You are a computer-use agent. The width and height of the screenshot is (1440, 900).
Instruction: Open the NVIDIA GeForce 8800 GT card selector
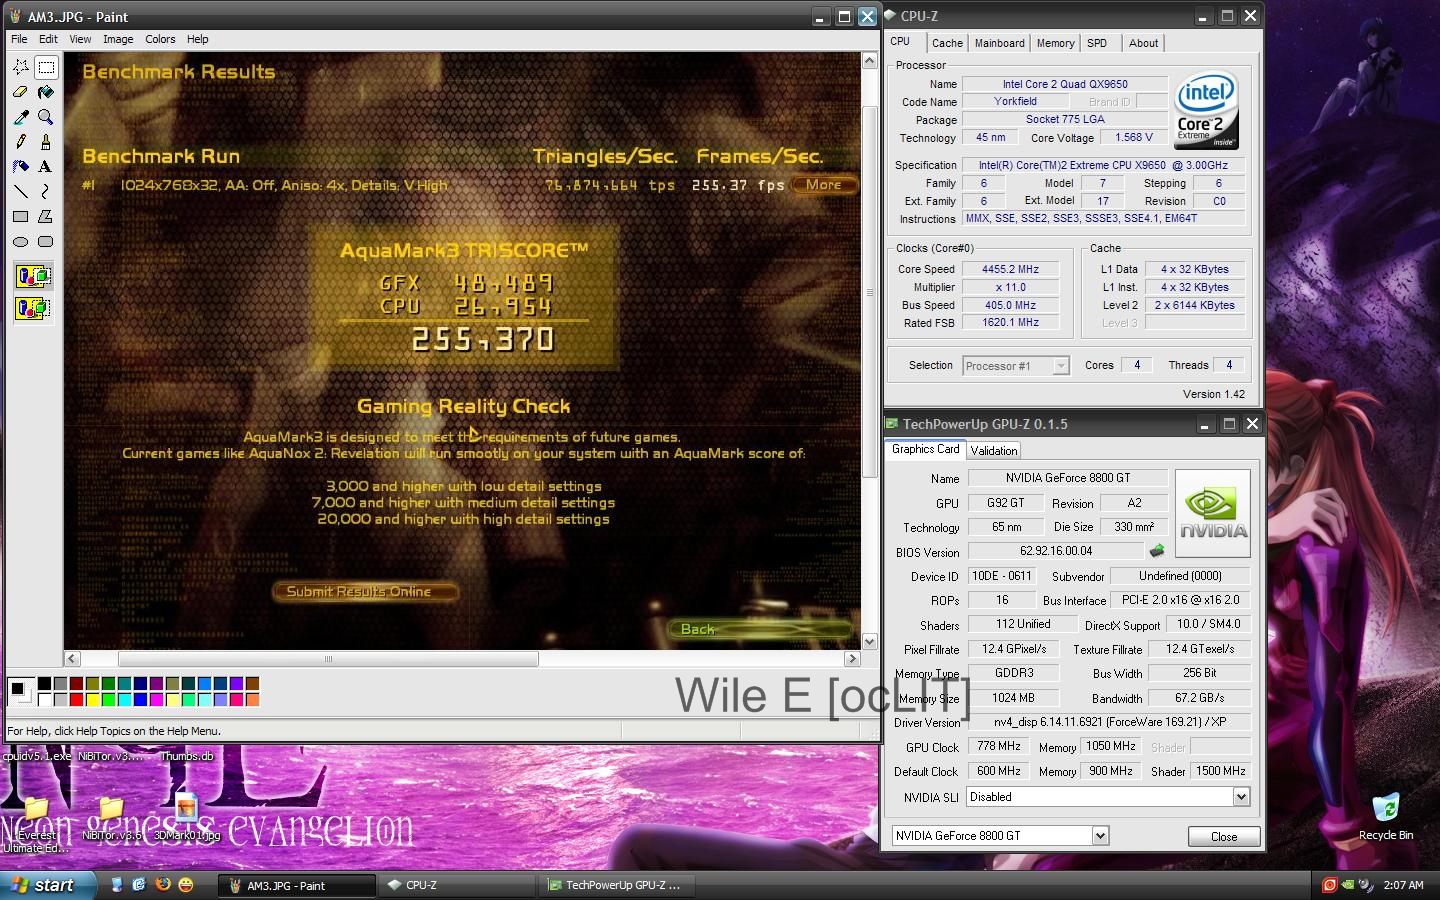click(x=1000, y=836)
